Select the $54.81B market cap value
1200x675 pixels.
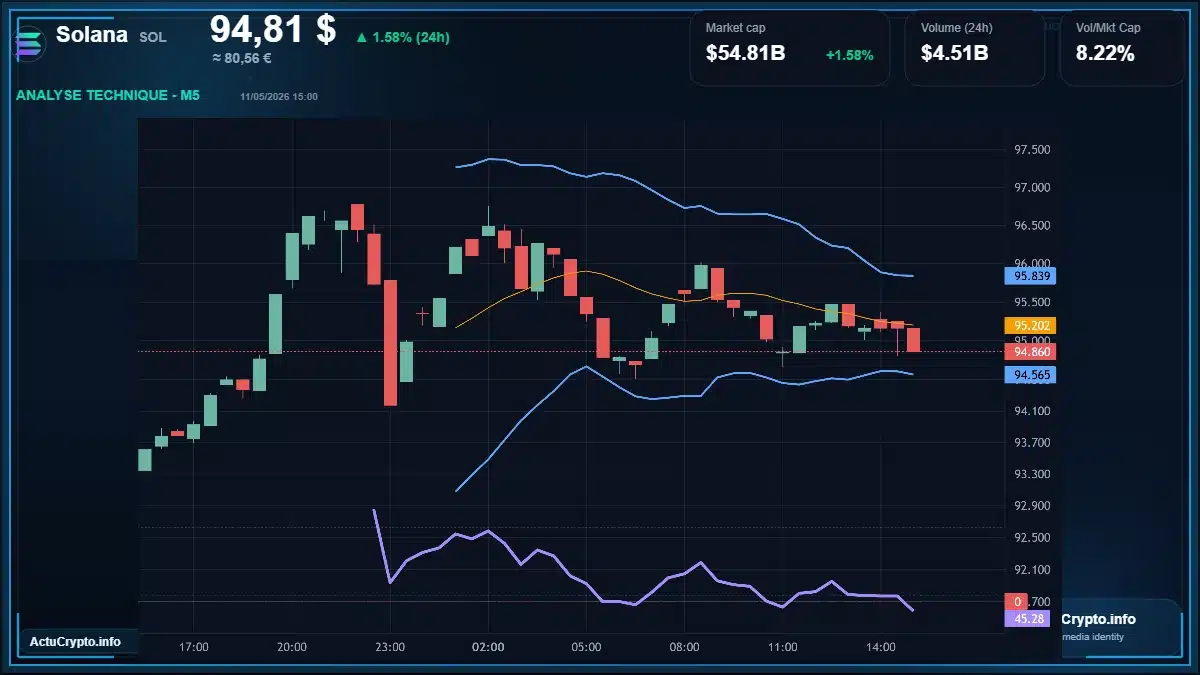[x=745, y=54]
